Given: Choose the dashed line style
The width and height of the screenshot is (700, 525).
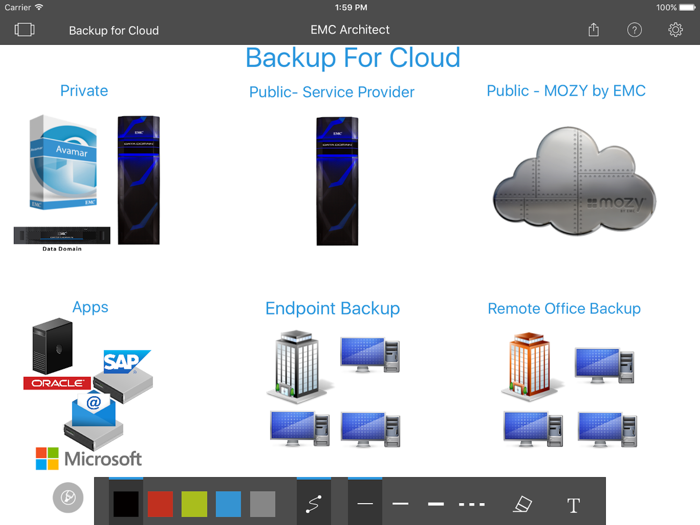Looking at the screenshot, I should point(472,504).
